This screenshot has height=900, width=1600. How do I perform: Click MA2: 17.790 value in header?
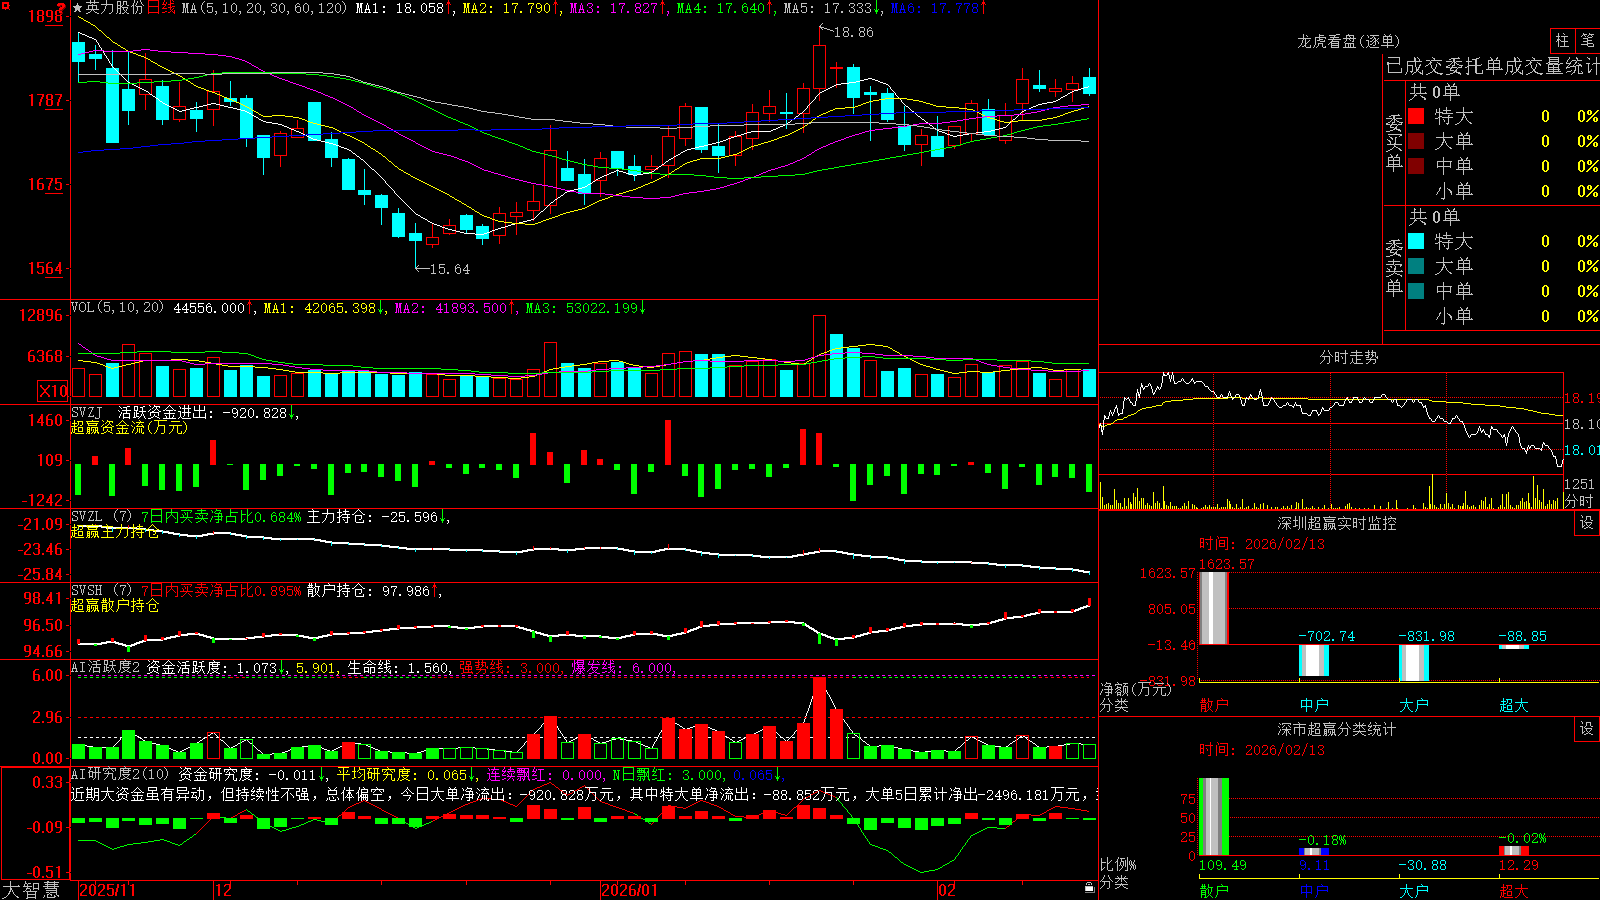(x=510, y=8)
